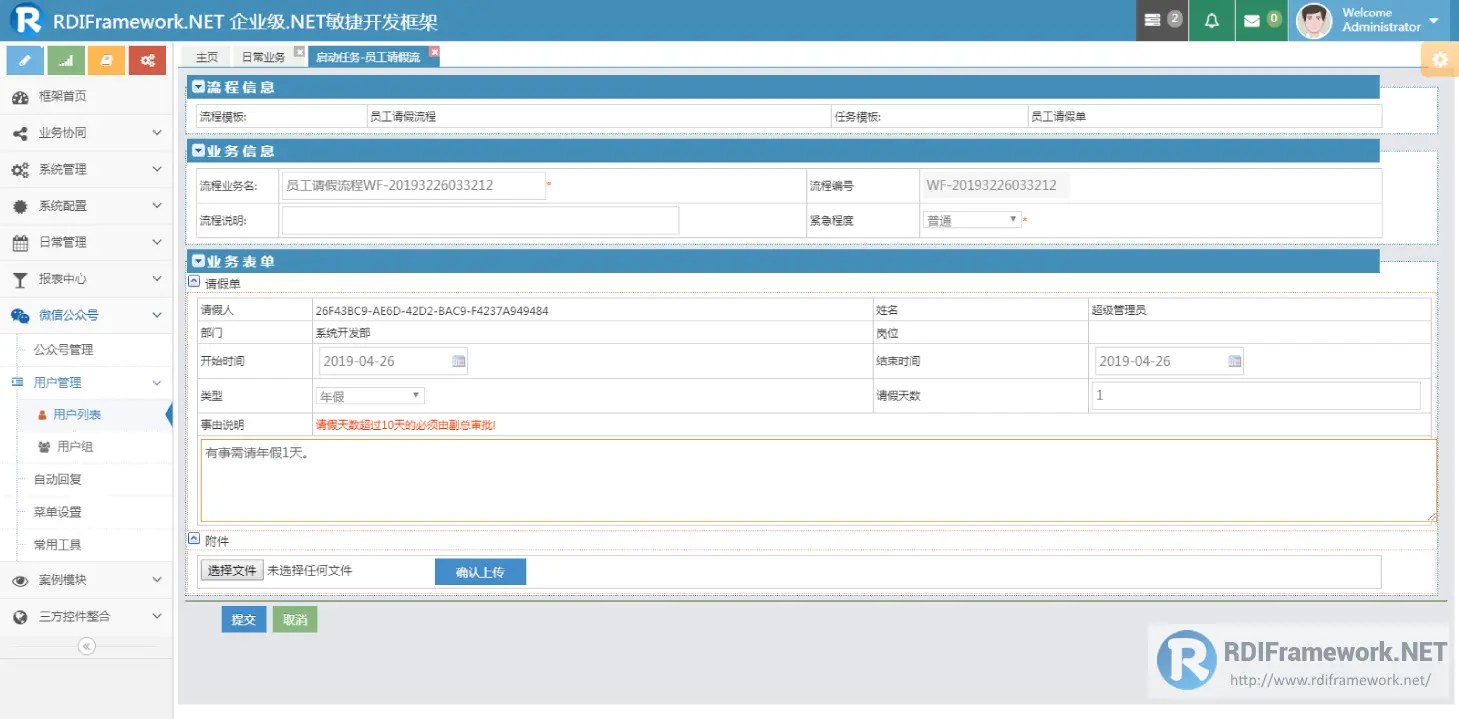Expand the 系统管理 menu

pos(86,169)
